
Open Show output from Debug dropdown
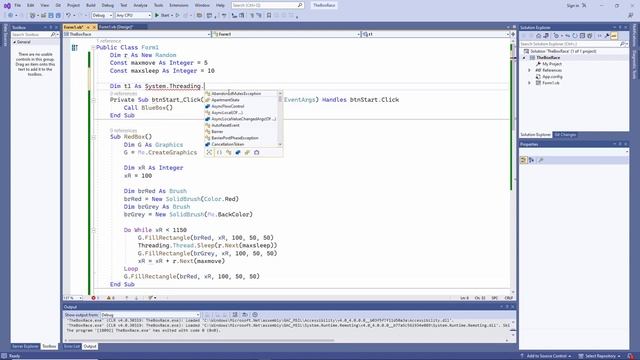(150, 315)
